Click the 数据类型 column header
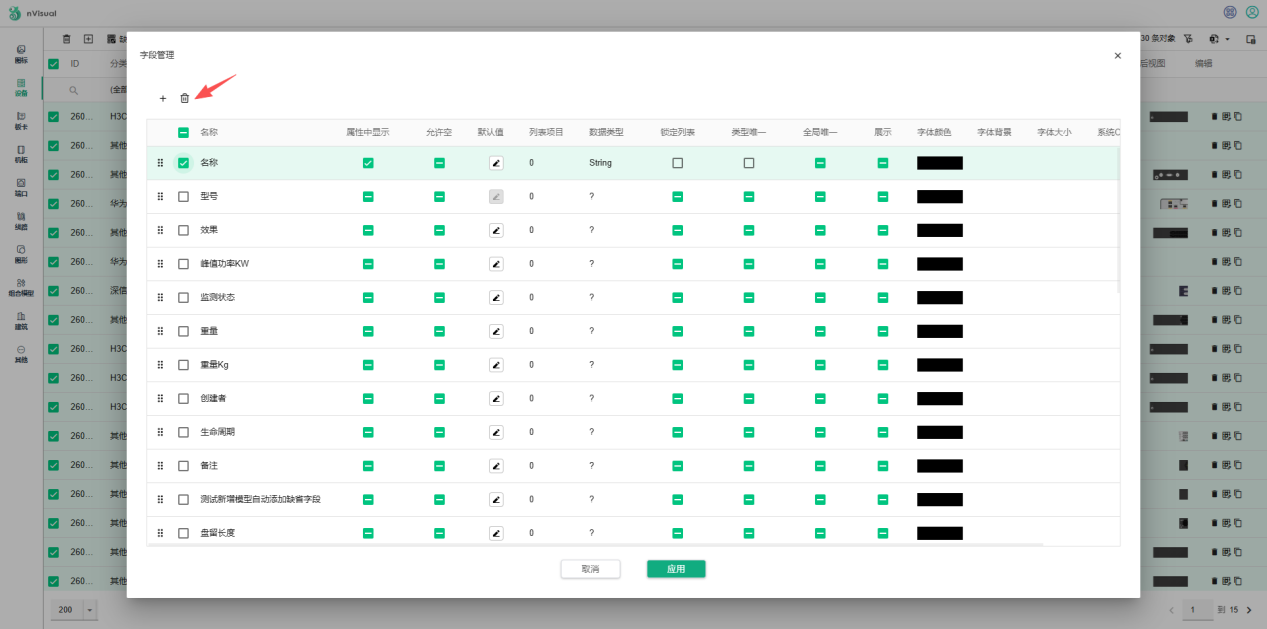The image size is (1267, 629). click(x=606, y=132)
